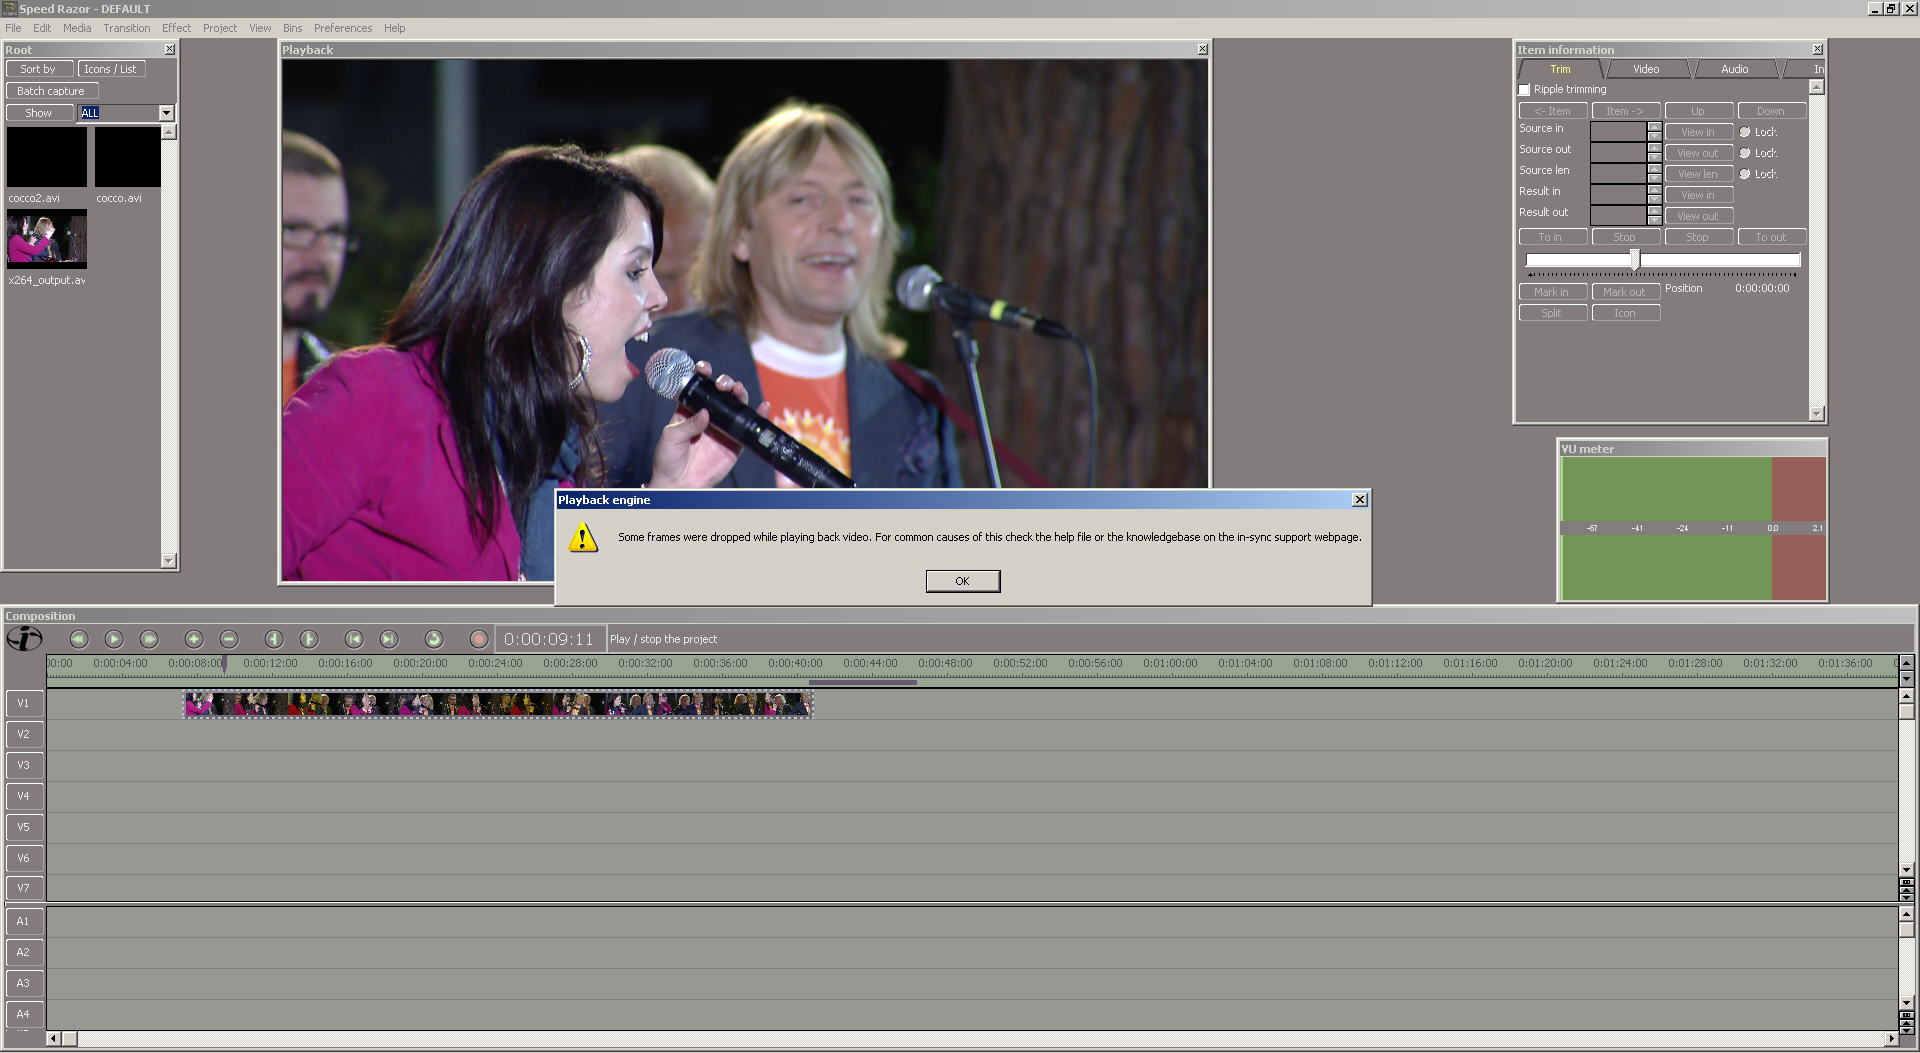Click the Result out stepper arrows
Screen dimensions: 1920x1053
tap(1654, 215)
